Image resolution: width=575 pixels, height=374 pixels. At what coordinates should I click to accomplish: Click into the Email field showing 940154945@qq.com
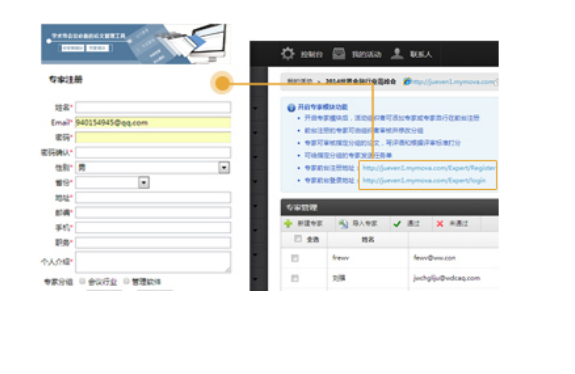tap(153, 122)
